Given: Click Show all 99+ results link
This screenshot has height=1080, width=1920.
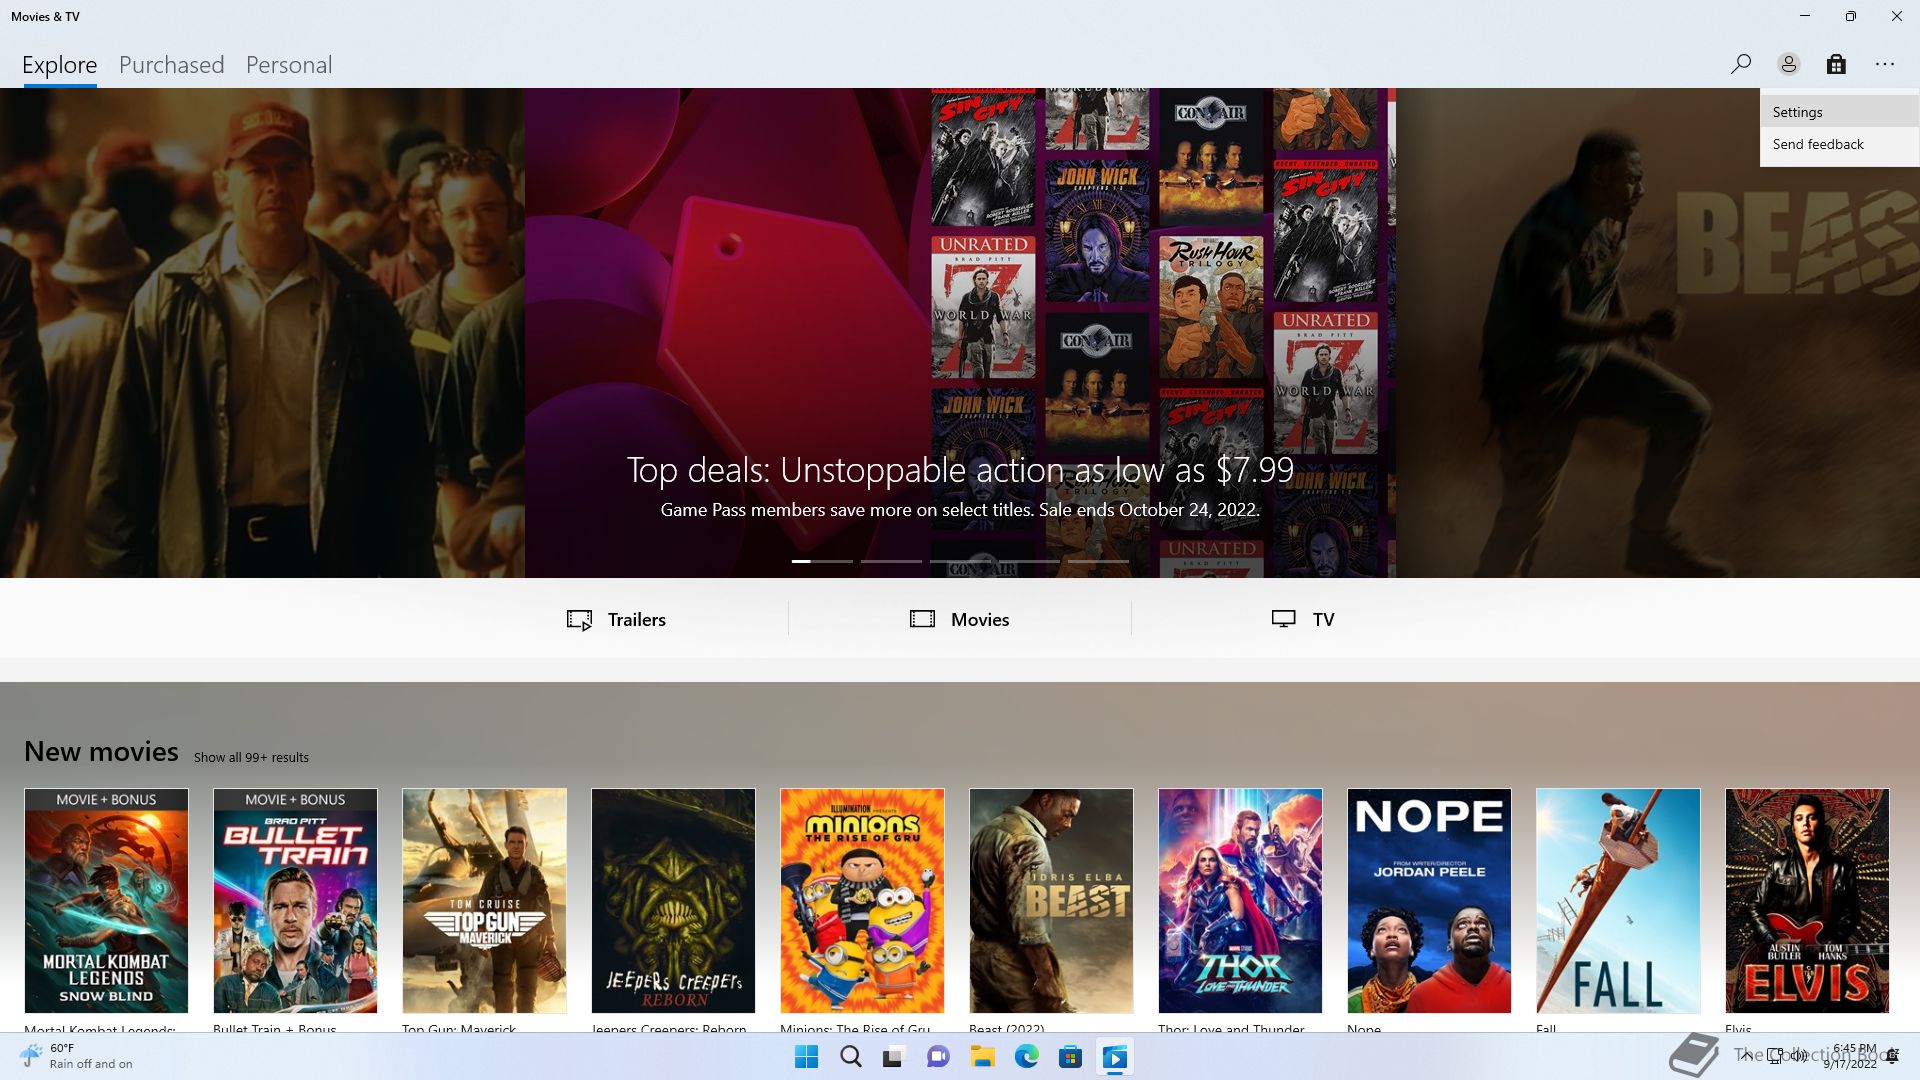Looking at the screenshot, I should (x=251, y=757).
